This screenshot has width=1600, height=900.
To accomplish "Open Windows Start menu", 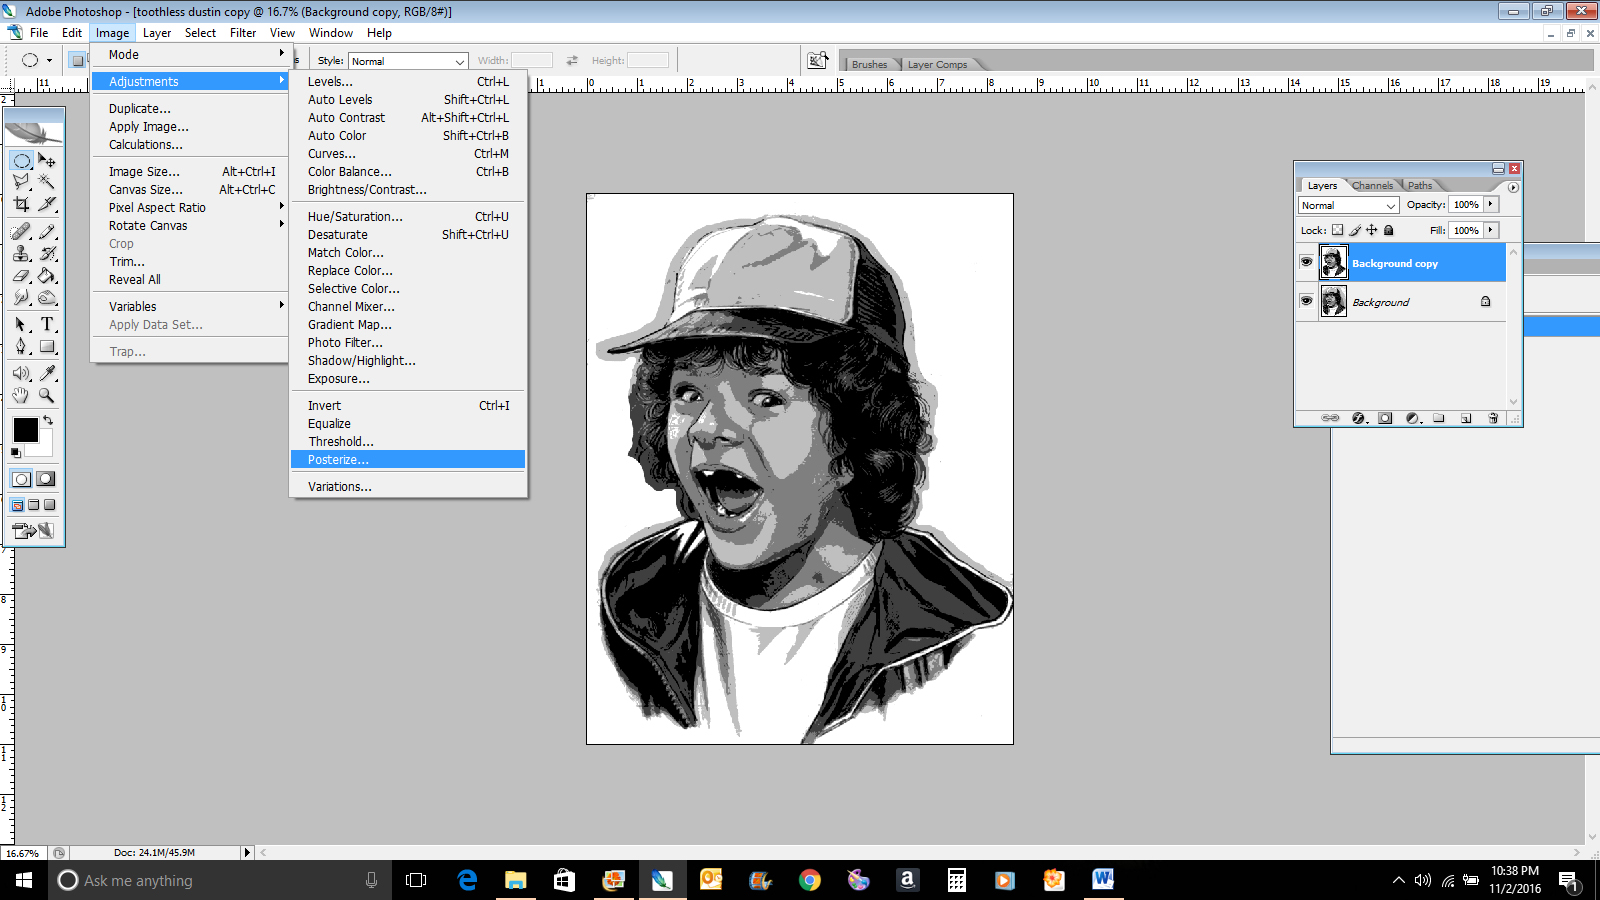I will [24, 880].
